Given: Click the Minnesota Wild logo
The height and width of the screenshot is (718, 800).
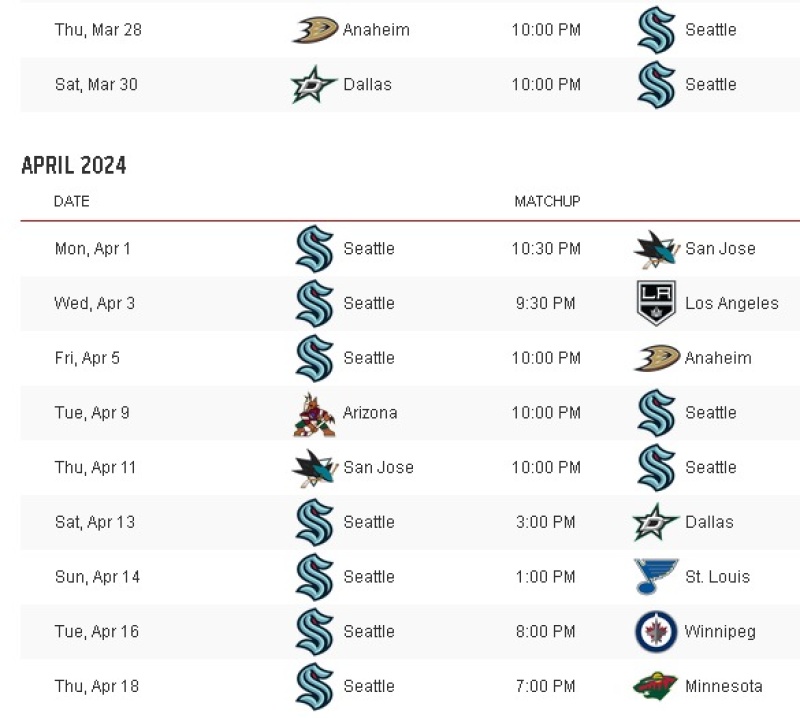Looking at the screenshot, I should (655, 686).
